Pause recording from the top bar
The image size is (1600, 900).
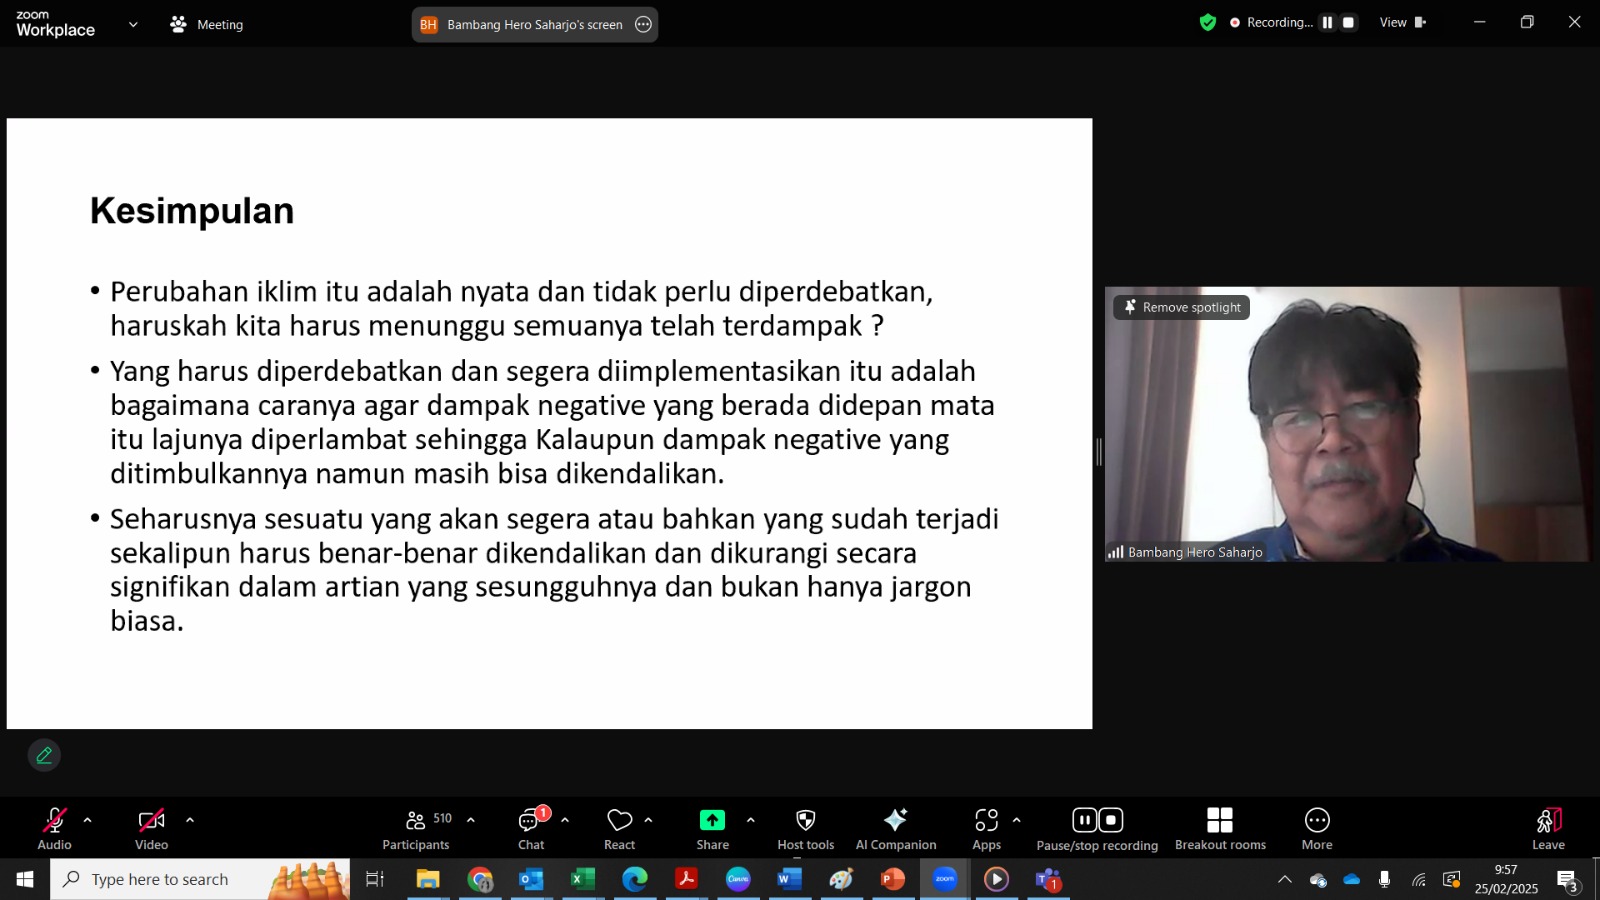1327,22
